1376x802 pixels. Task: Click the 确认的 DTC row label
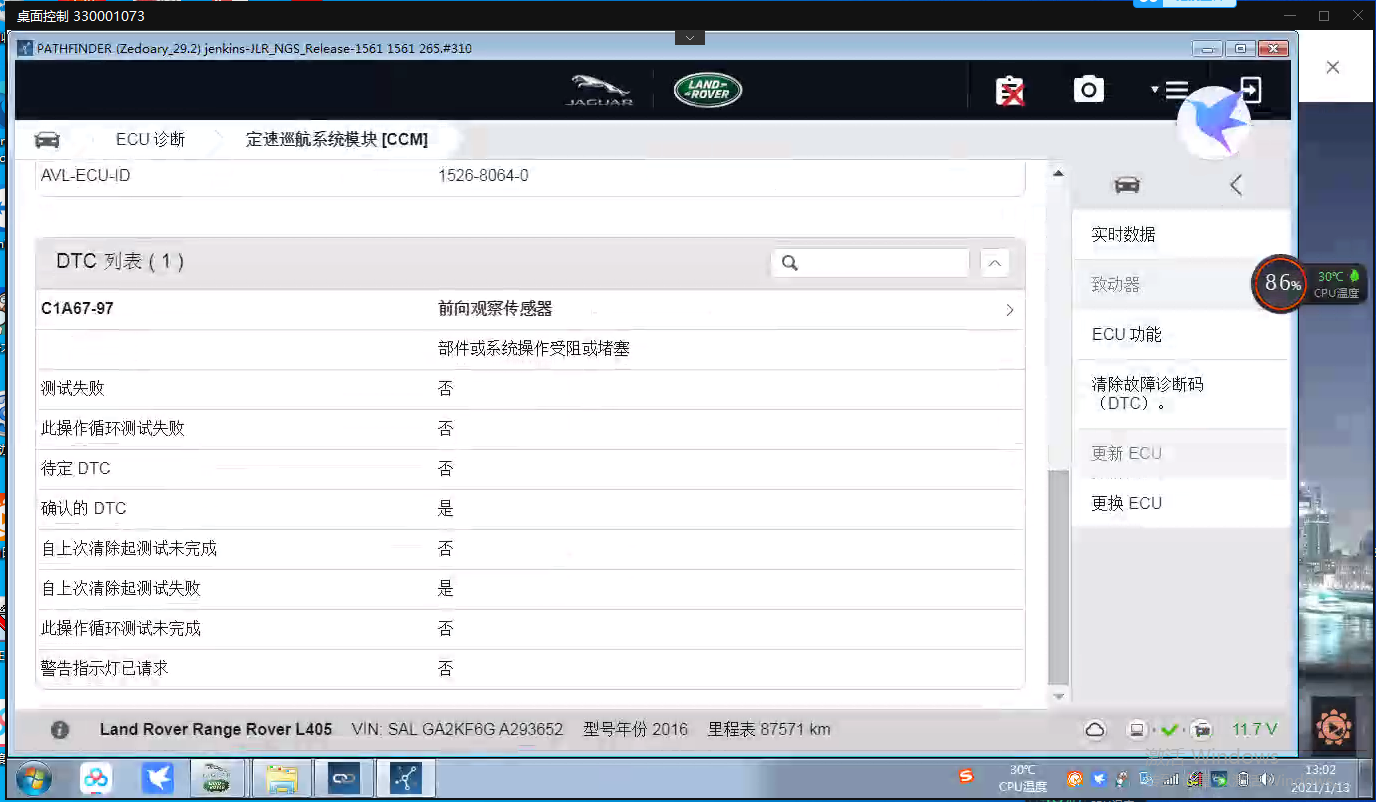(x=84, y=508)
